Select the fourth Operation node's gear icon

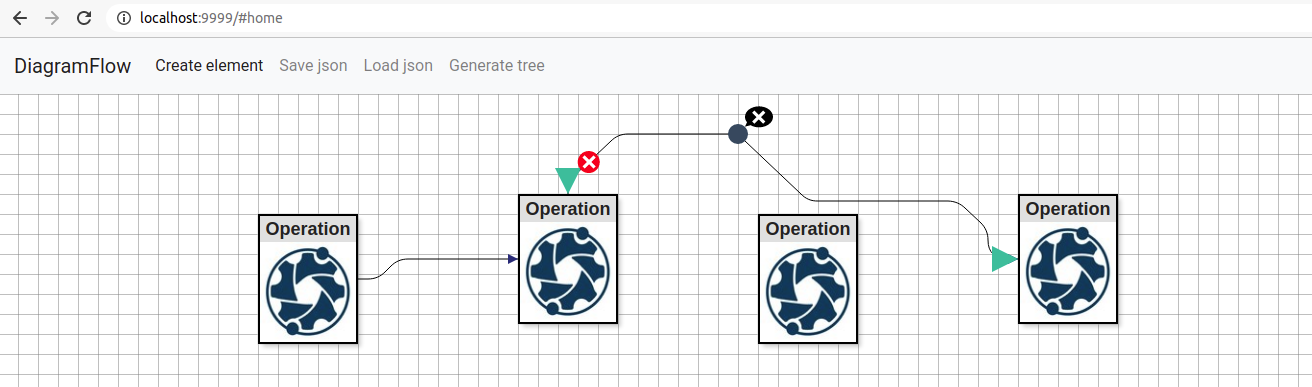1068,271
